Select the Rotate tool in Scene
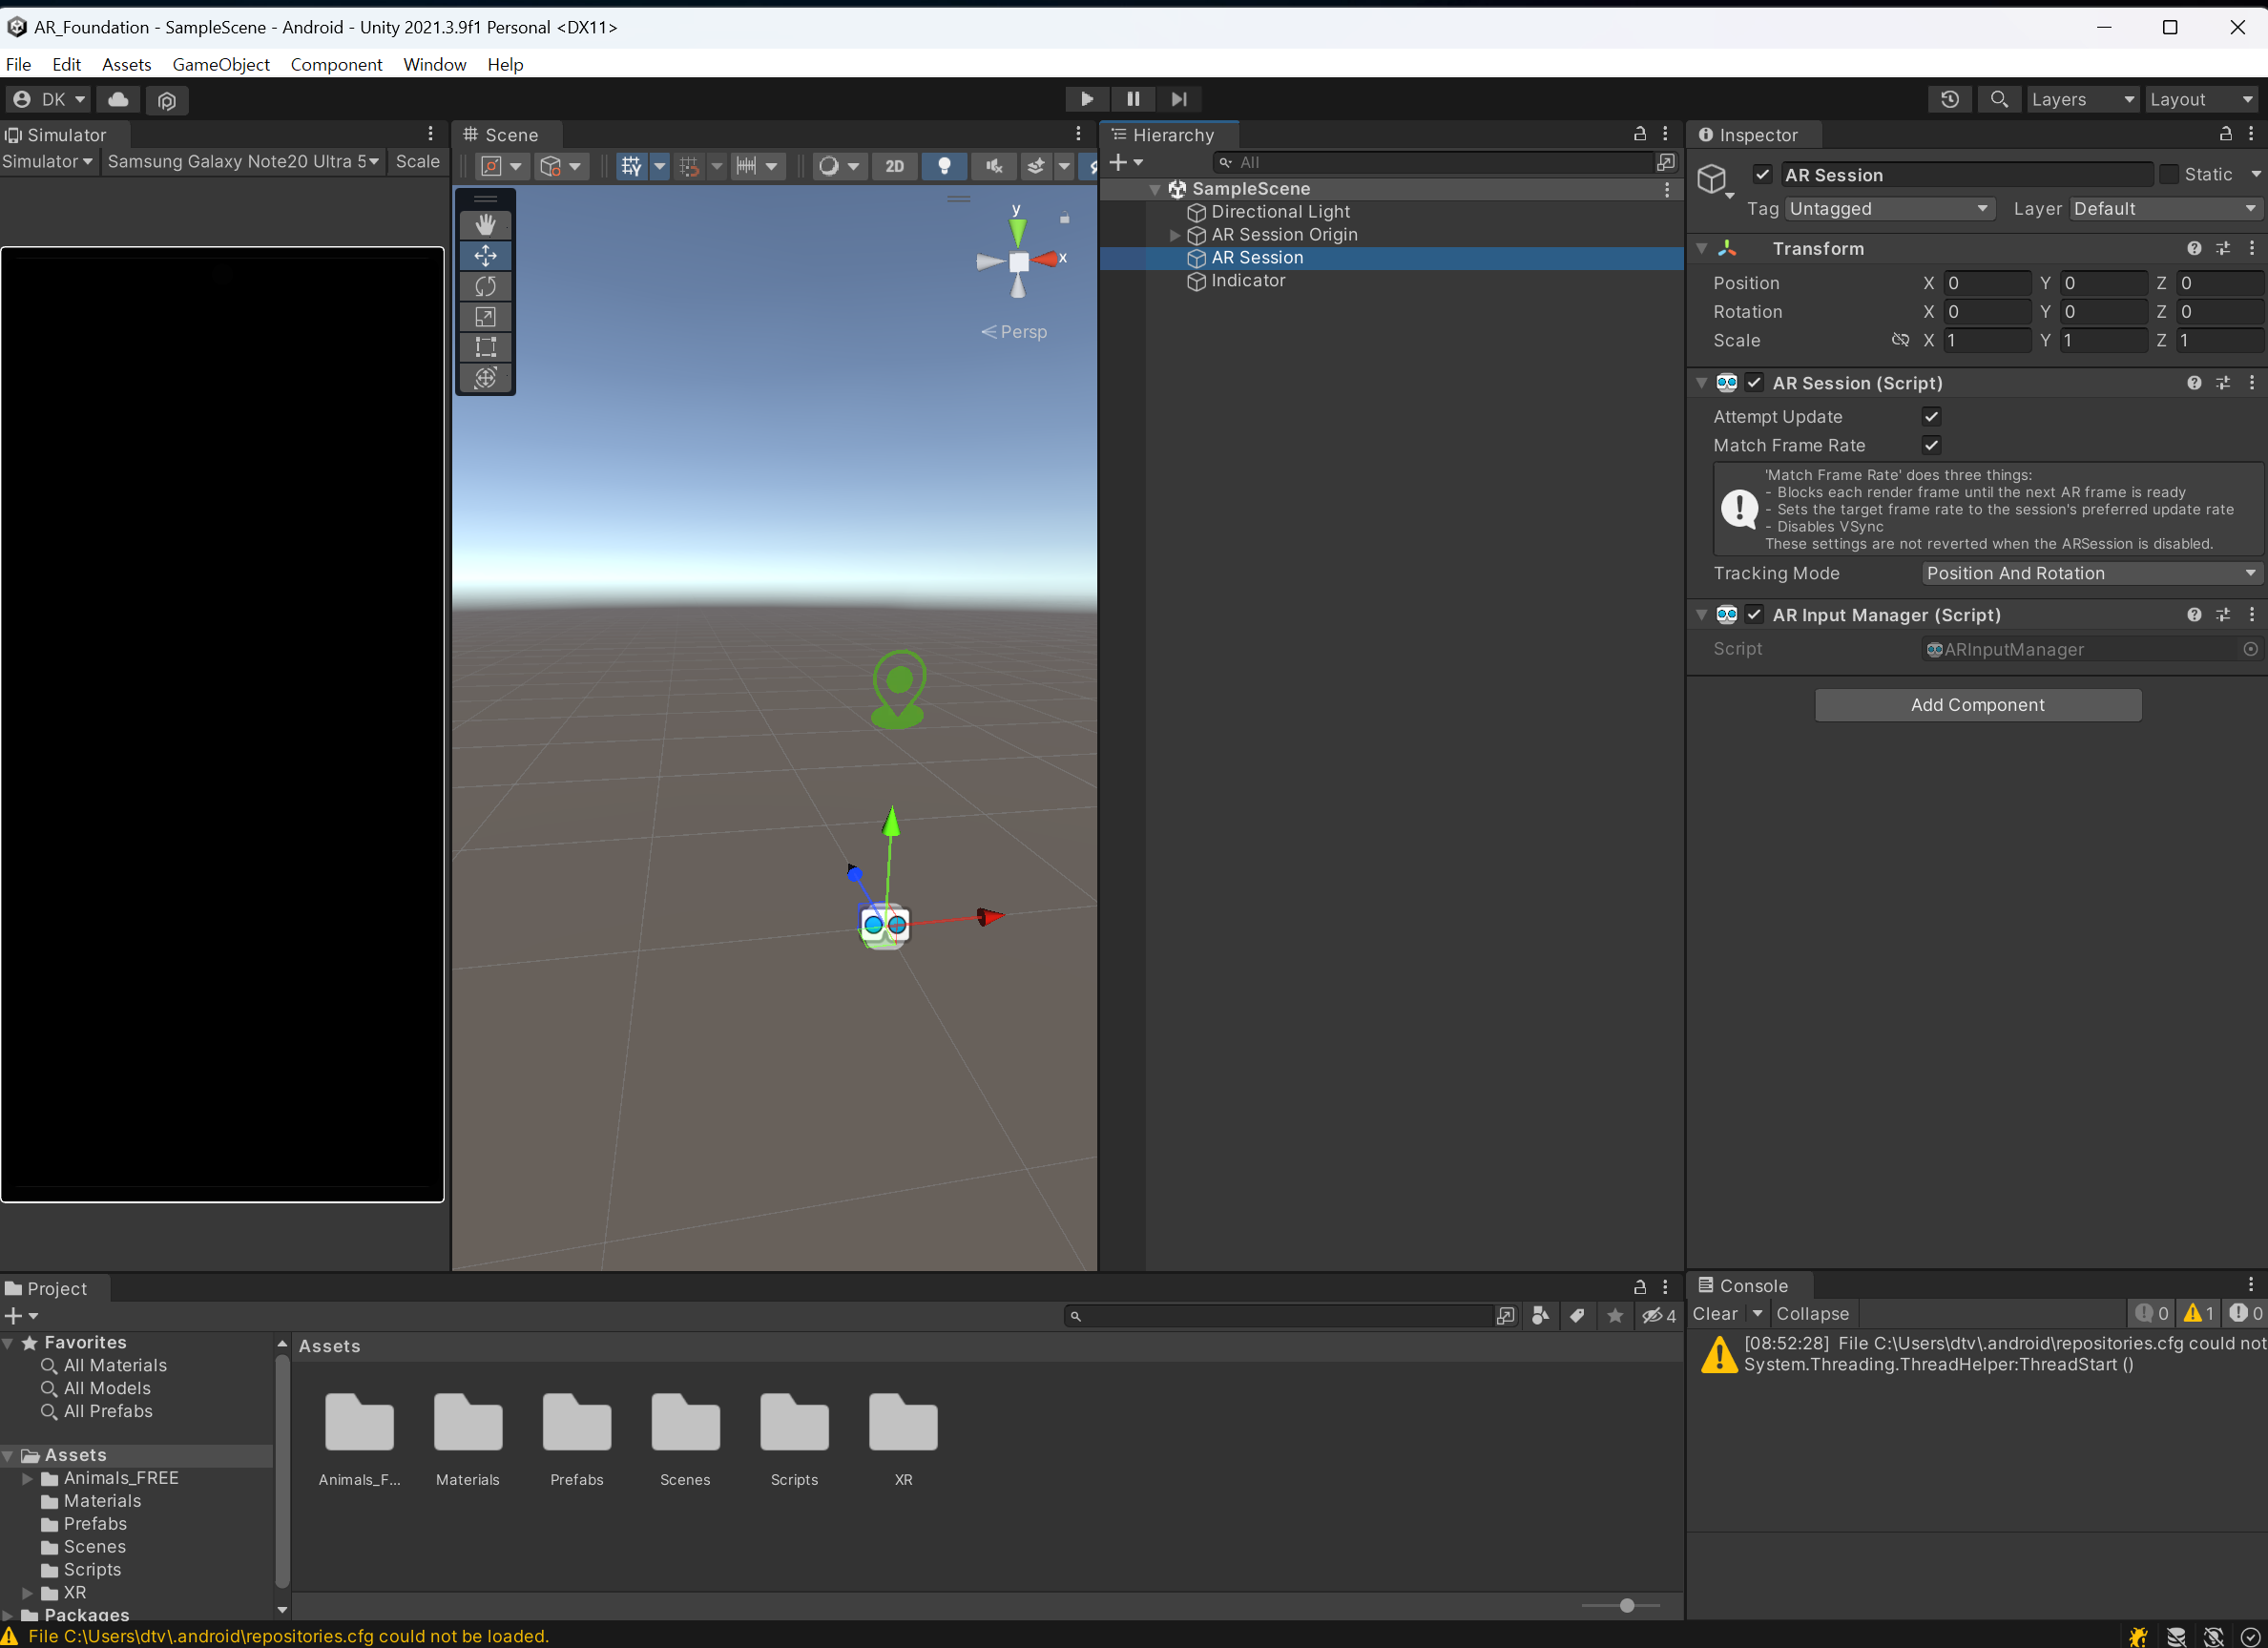Viewport: 2268px width, 1648px height. click(x=485, y=287)
